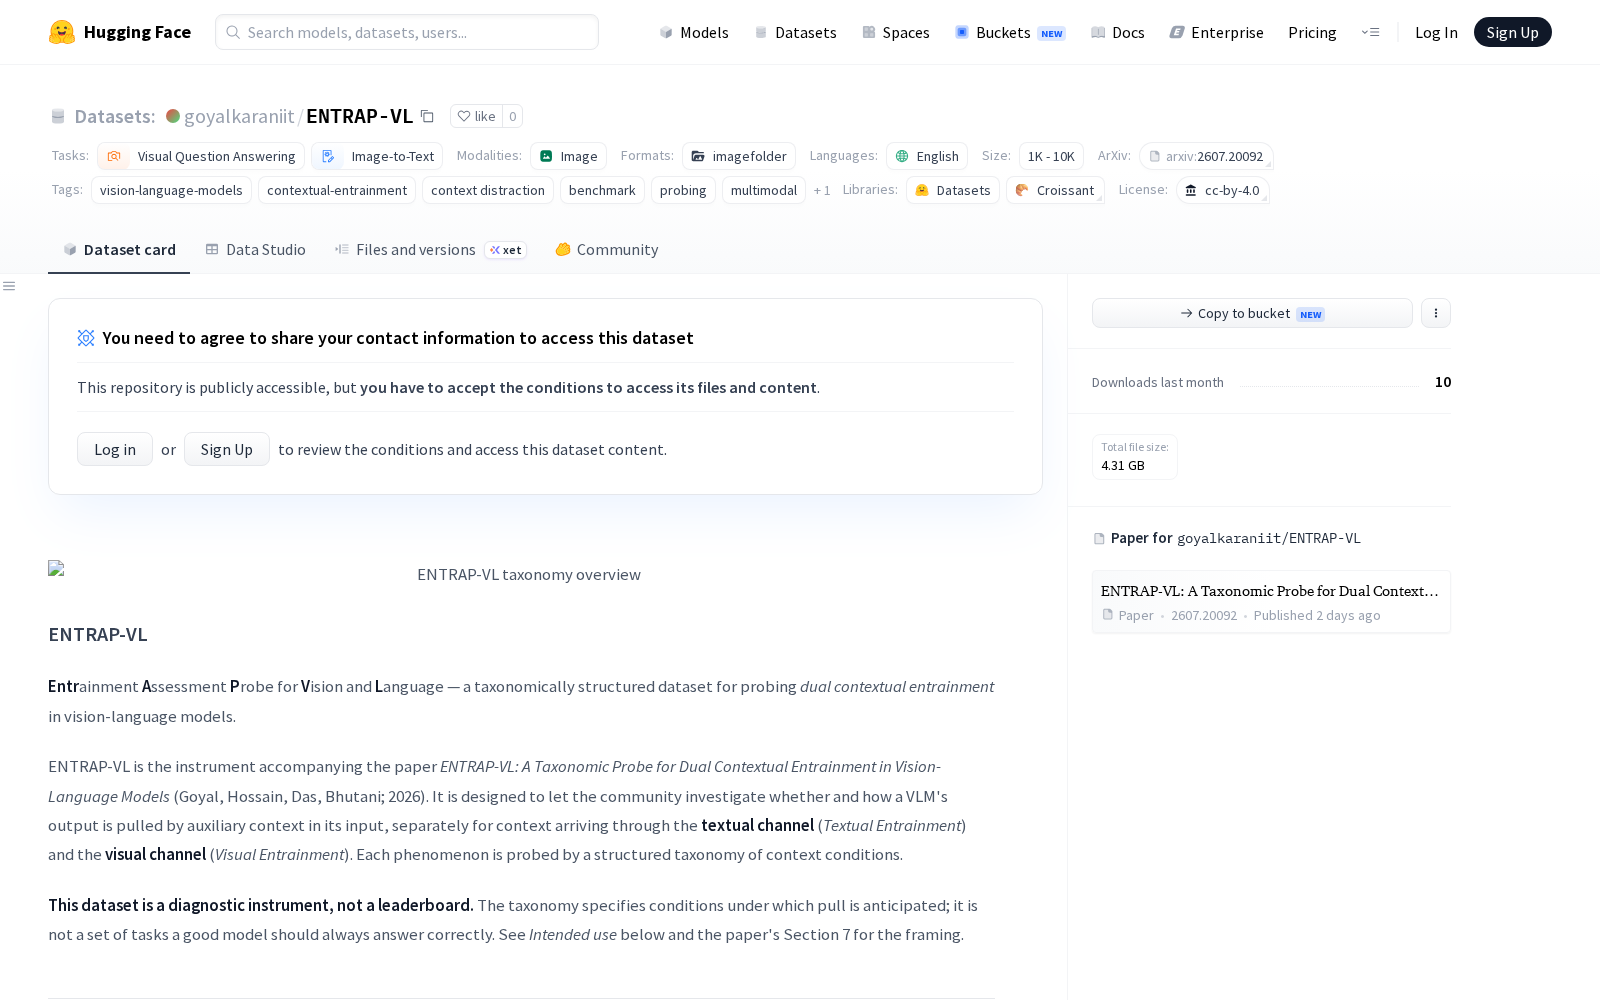Click the Hugging Face logo icon
This screenshot has width=1600, height=1000.
(x=62, y=32)
